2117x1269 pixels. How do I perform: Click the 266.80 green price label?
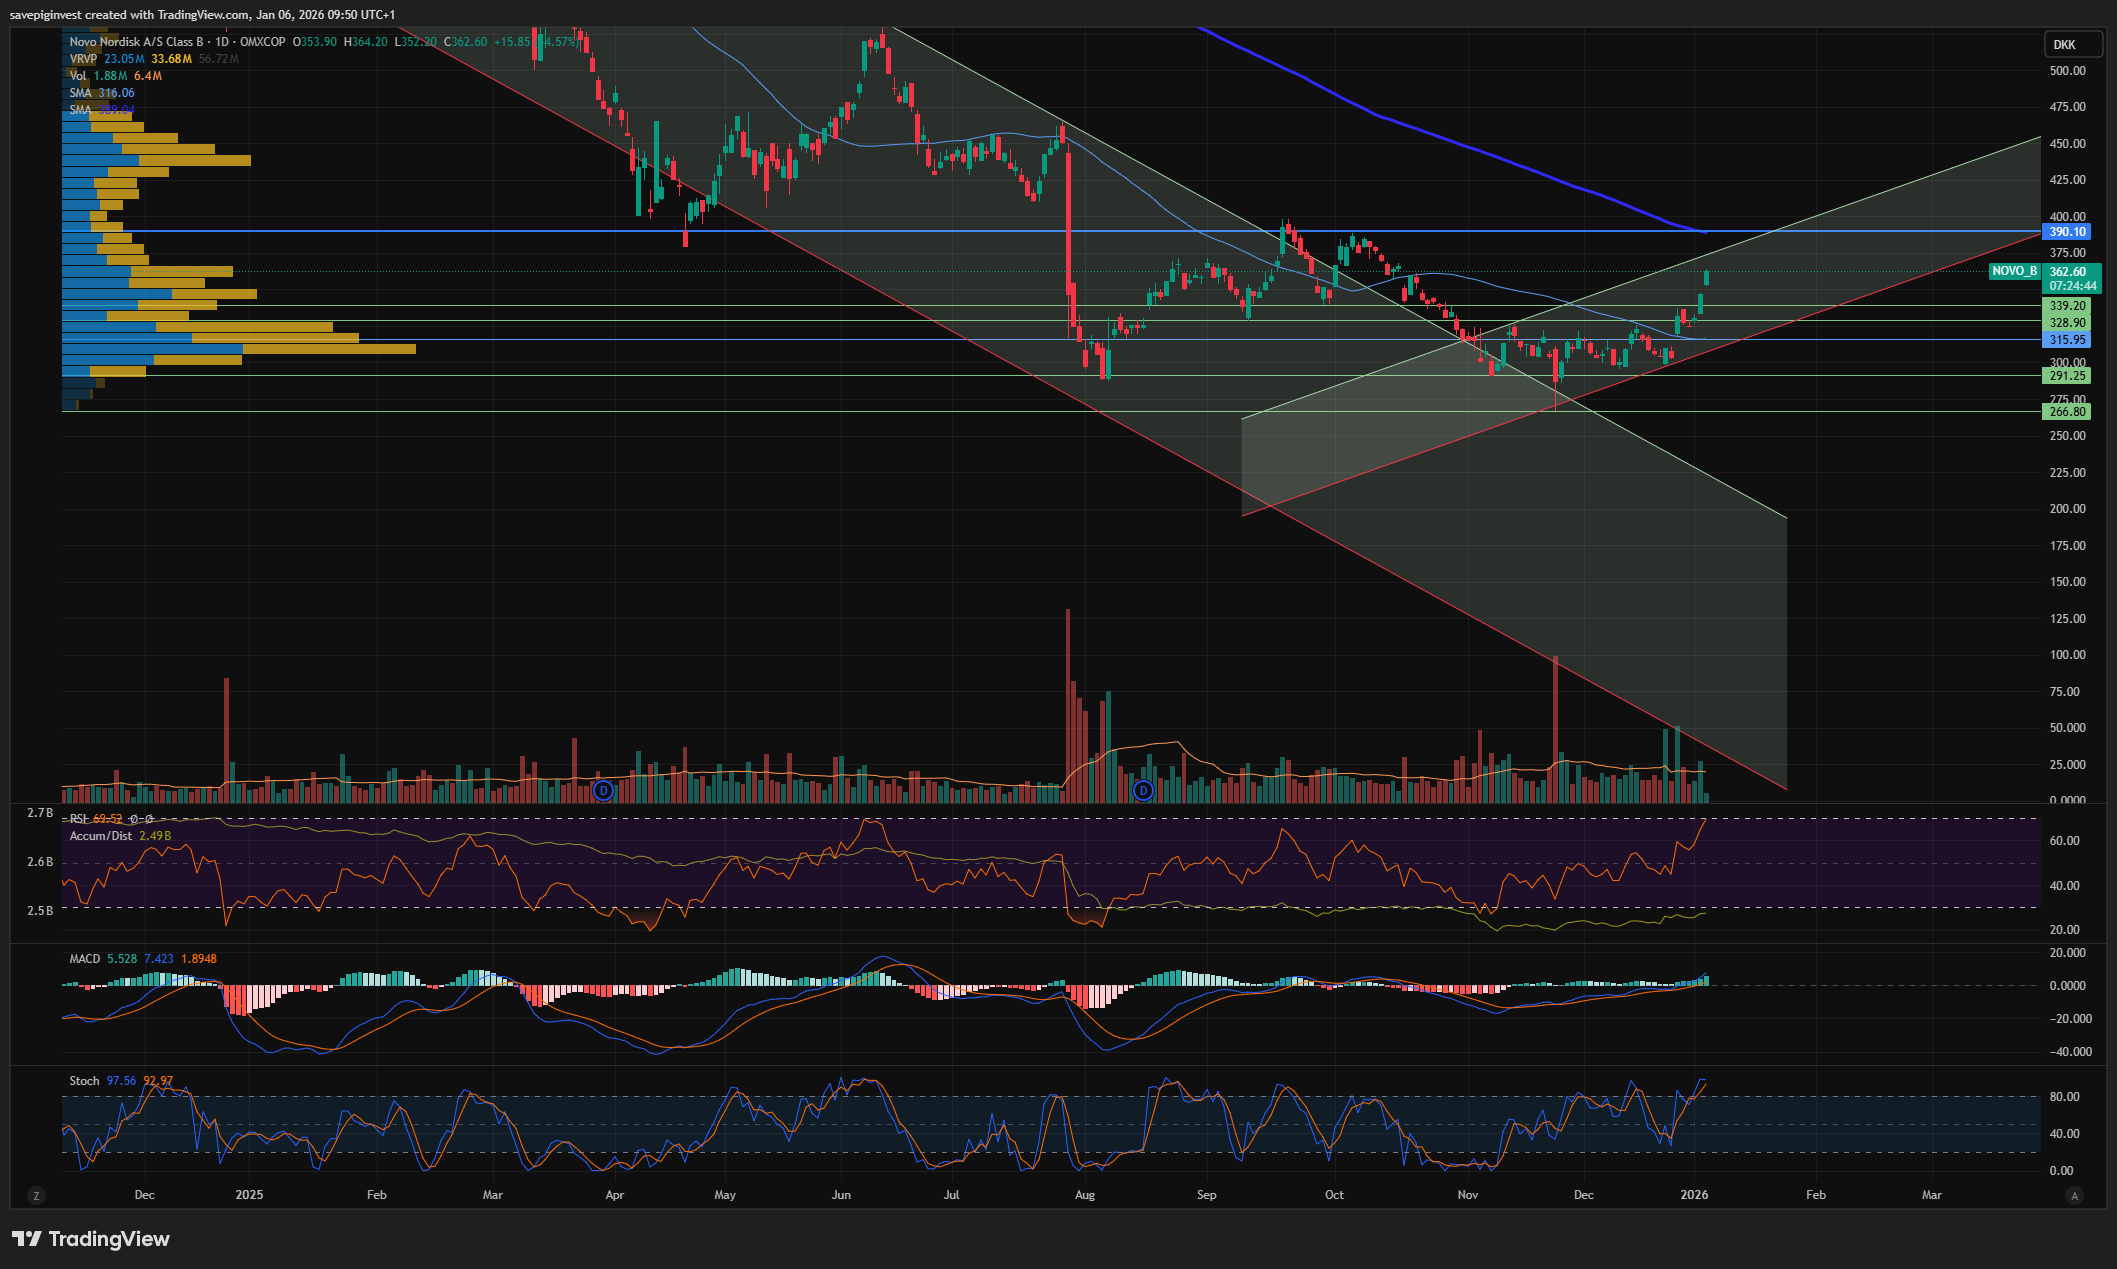[2067, 412]
